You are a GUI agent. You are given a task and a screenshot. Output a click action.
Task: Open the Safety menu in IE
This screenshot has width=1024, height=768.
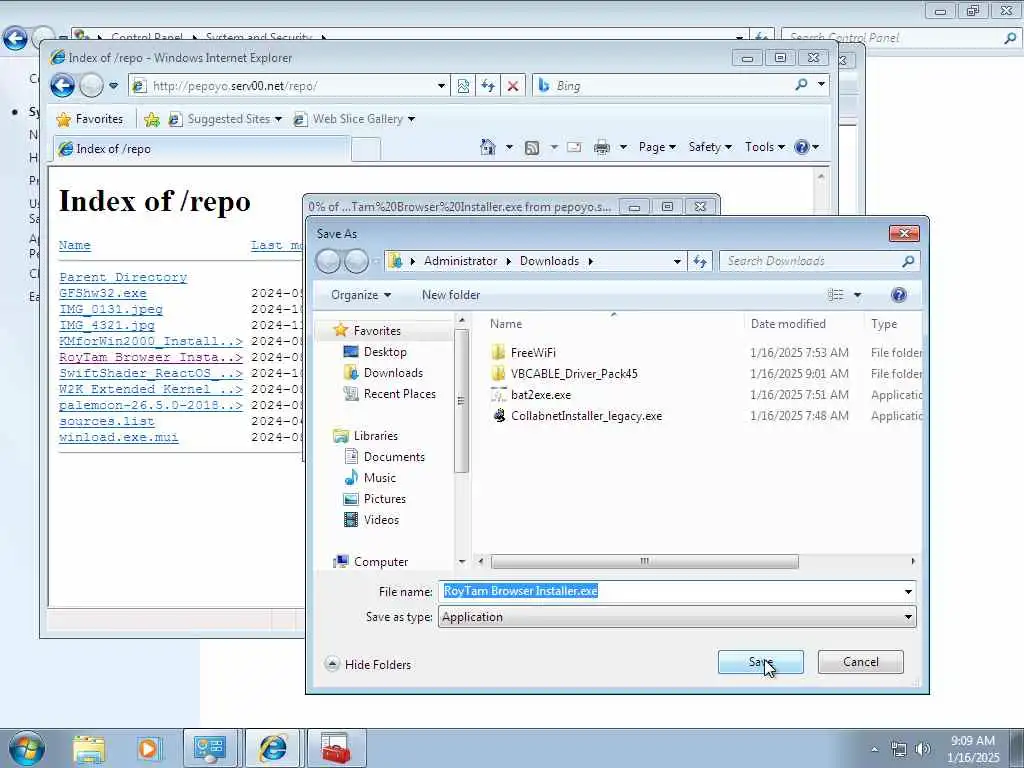coord(710,147)
